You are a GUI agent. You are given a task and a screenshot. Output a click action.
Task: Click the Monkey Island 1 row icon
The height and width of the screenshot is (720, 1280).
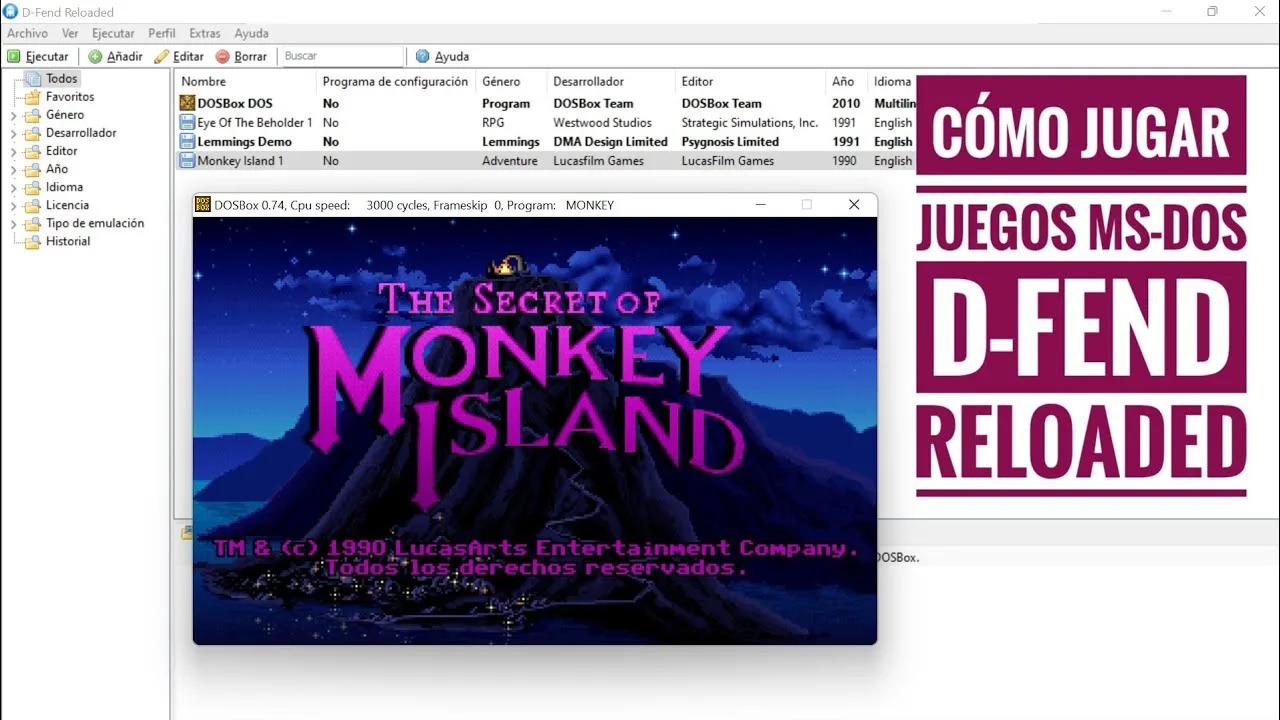(x=187, y=160)
